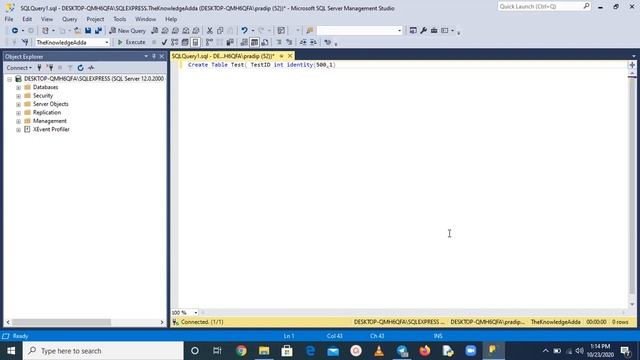Image resolution: width=640 pixels, height=360 pixels.
Task: Click the Save file icon
Action: coord(88,31)
